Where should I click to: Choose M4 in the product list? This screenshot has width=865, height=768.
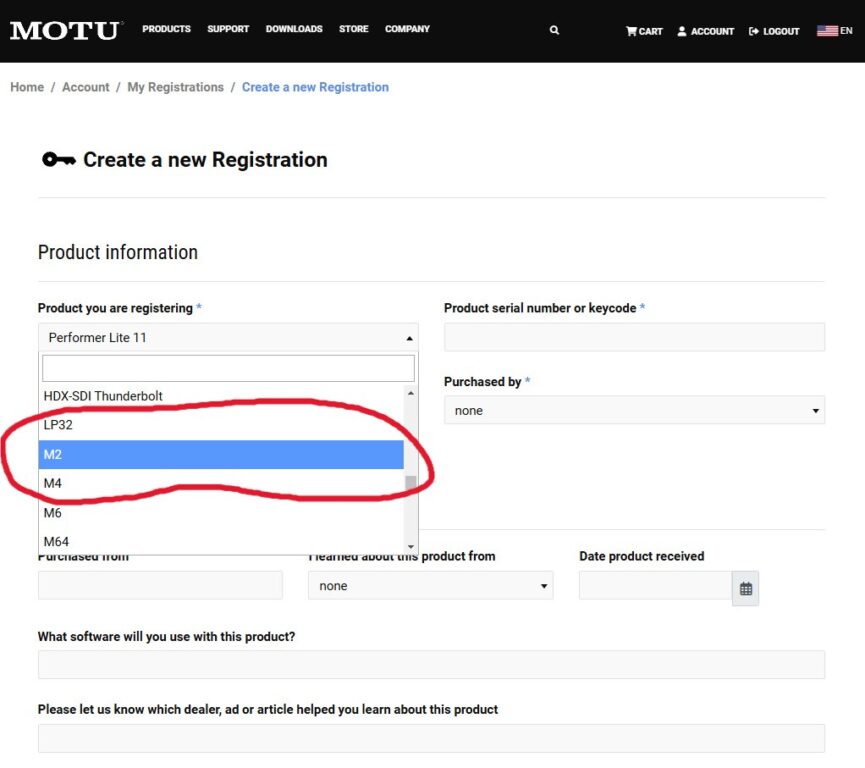click(x=221, y=484)
